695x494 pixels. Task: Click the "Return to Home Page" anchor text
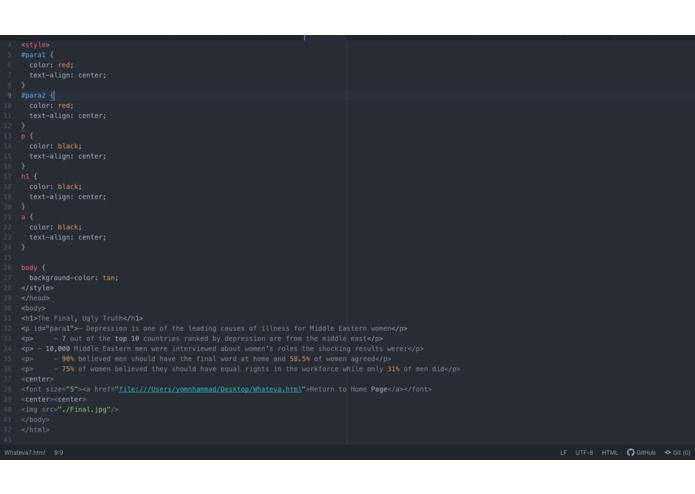point(348,389)
